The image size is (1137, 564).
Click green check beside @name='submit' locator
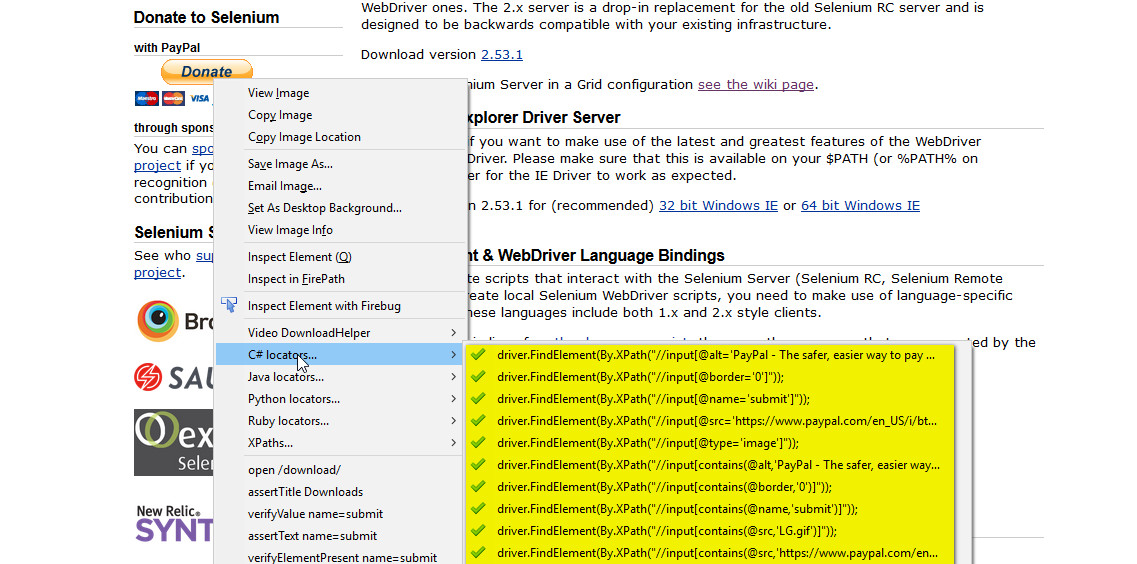pyautogui.click(x=478, y=399)
